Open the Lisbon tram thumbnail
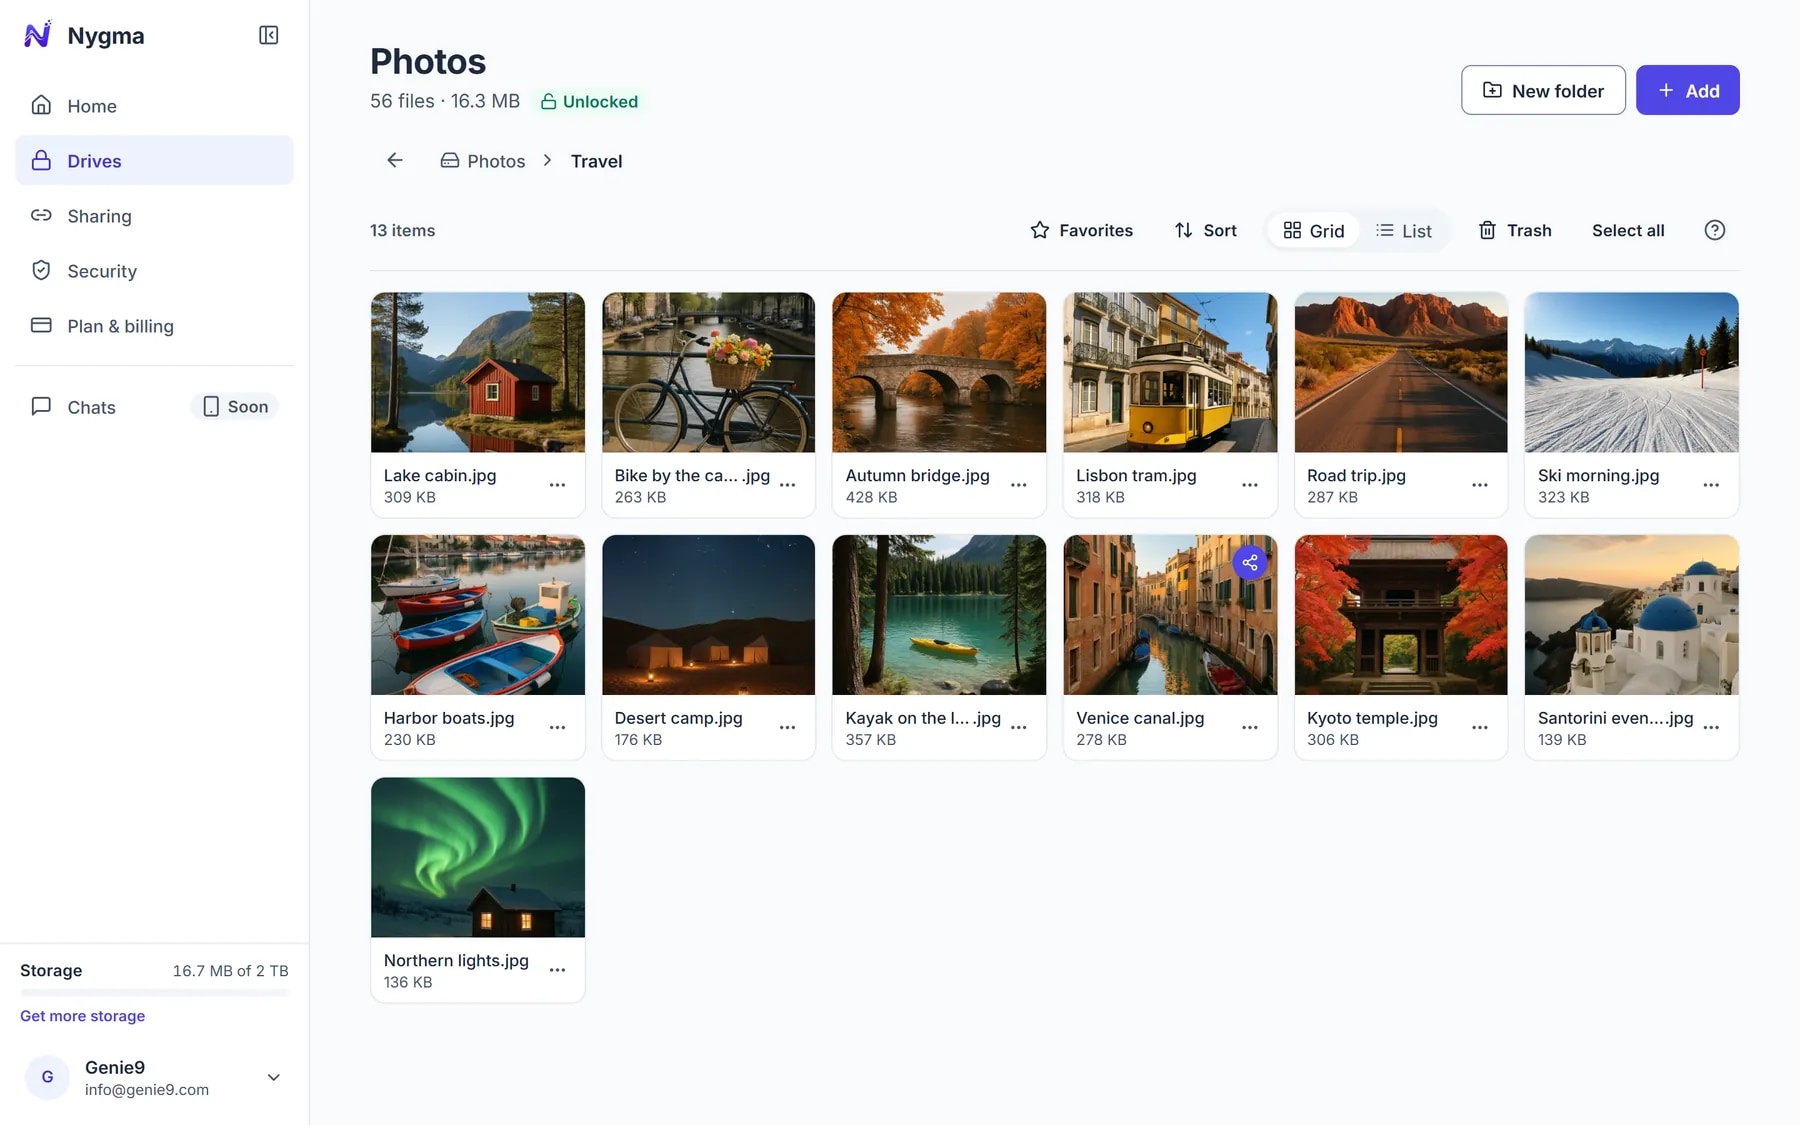This screenshot has width=1800, height=1125. click(1169, 372)
